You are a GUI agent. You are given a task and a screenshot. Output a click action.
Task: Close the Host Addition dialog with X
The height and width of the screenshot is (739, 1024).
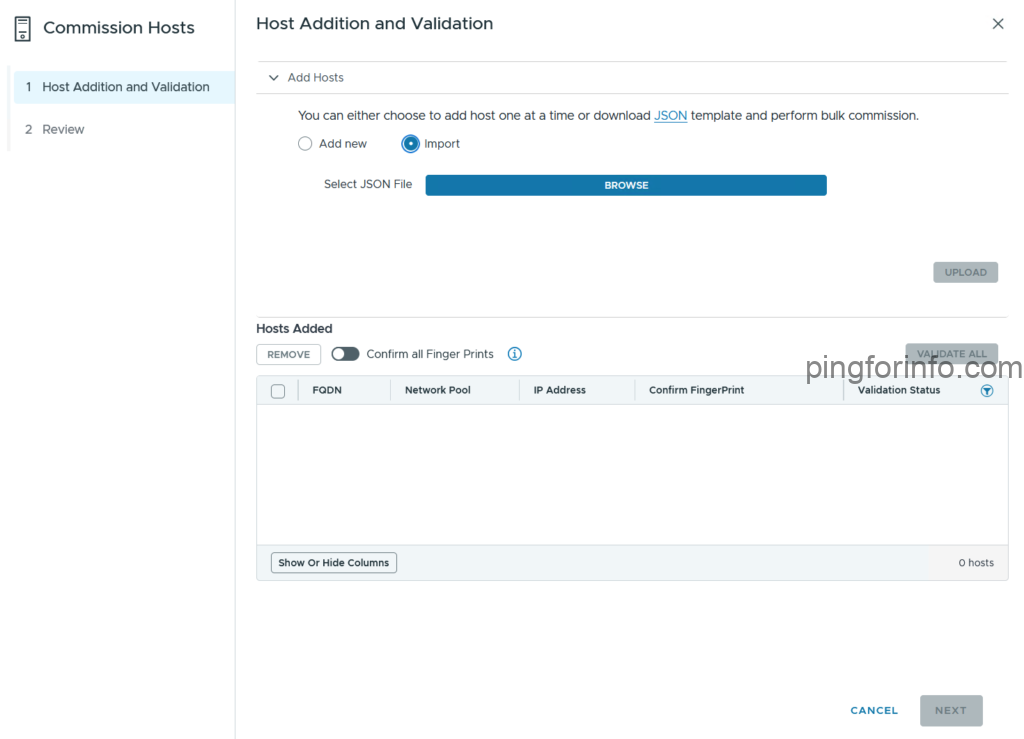[x=997, y=24]
